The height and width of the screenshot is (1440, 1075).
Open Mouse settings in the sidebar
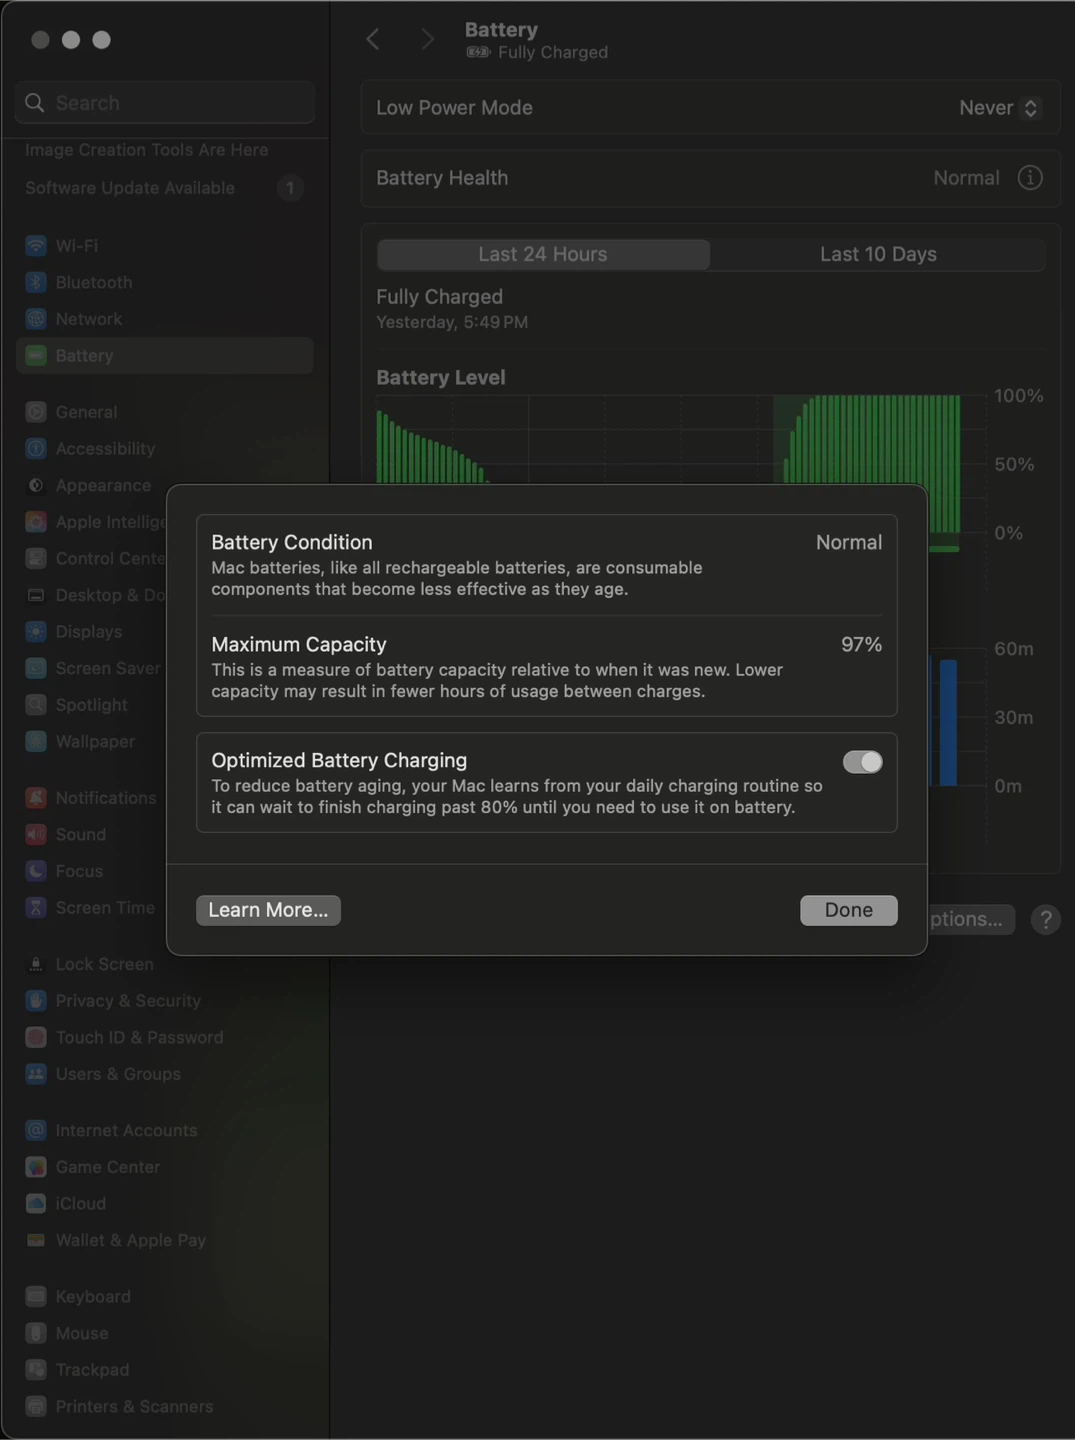[165, 1333]
